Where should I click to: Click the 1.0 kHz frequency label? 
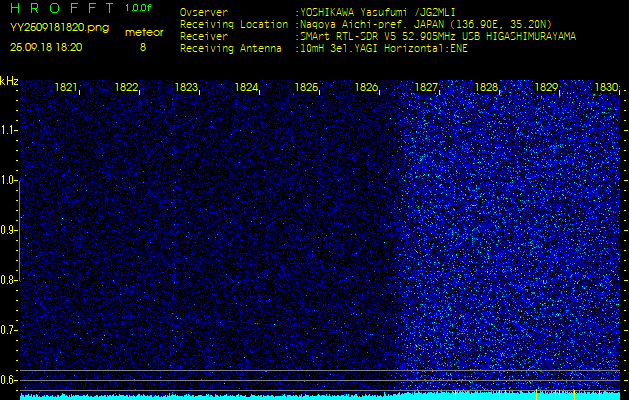coord(9,180)
